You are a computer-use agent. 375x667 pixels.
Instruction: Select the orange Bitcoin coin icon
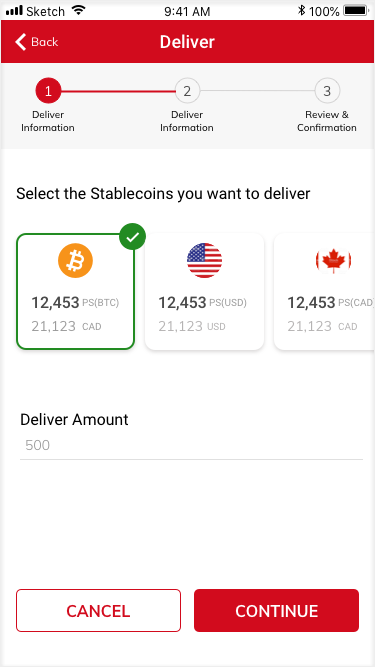75,260
